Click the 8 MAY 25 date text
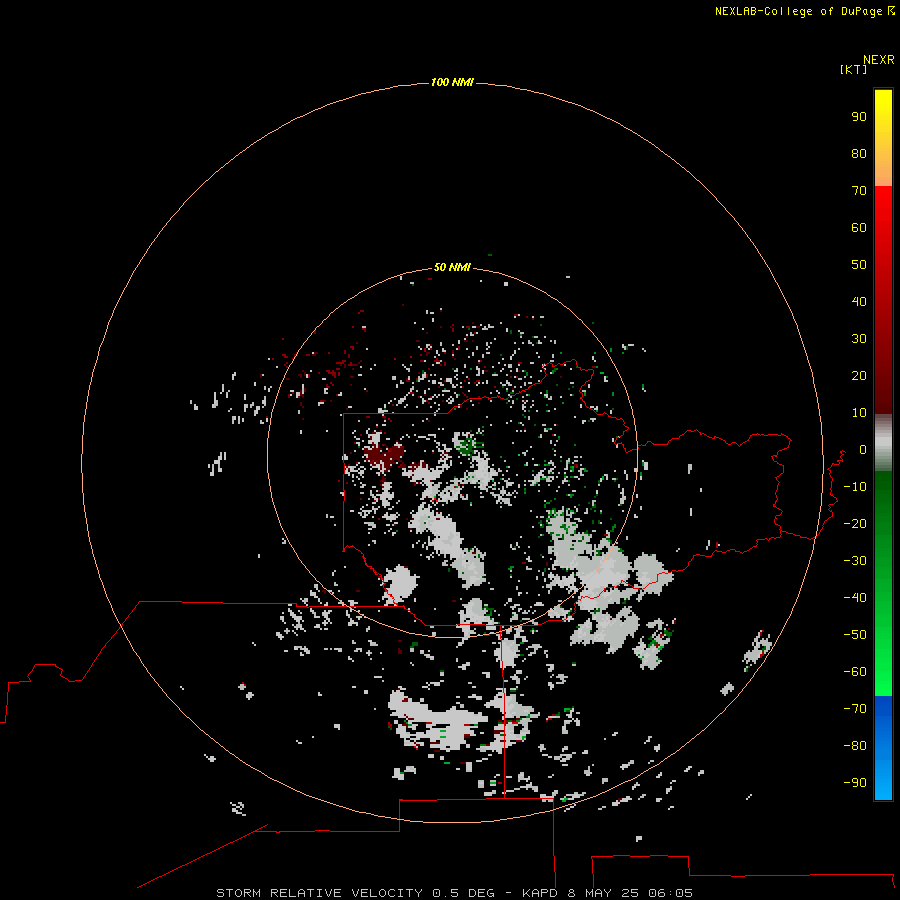The height and width of the screenshot is (900, 900). click(x=603, y=893)
